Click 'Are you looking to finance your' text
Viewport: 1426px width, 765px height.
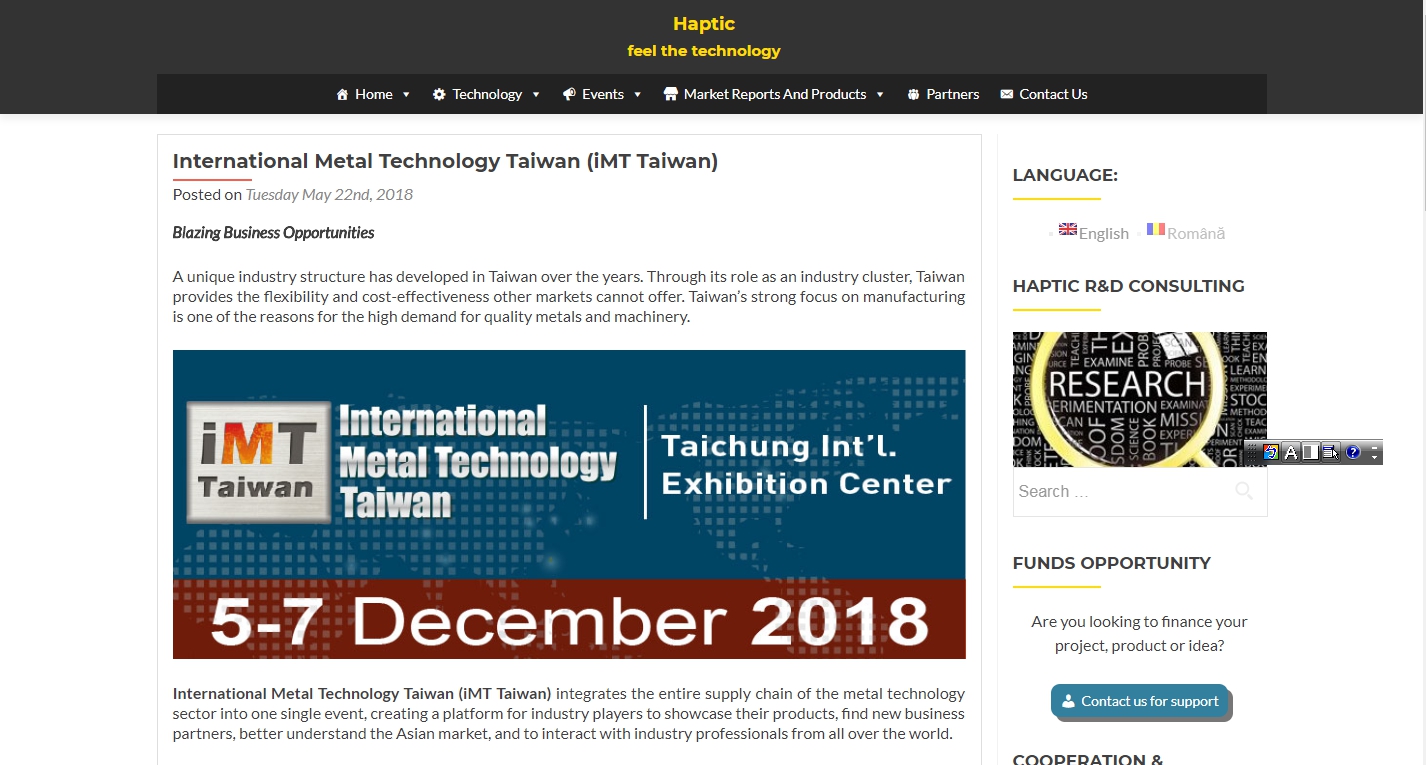[x=1140, y=622]
